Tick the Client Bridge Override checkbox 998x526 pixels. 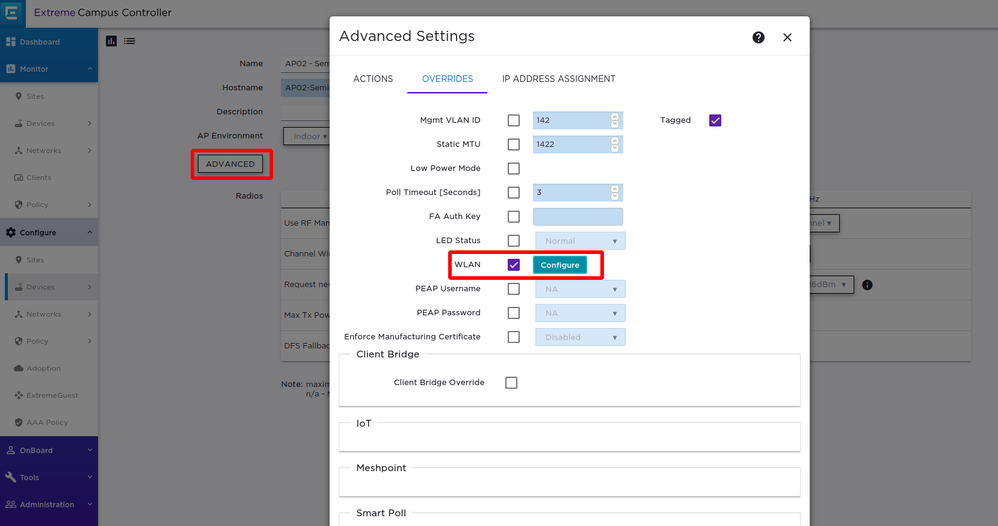tap(511, 383)
